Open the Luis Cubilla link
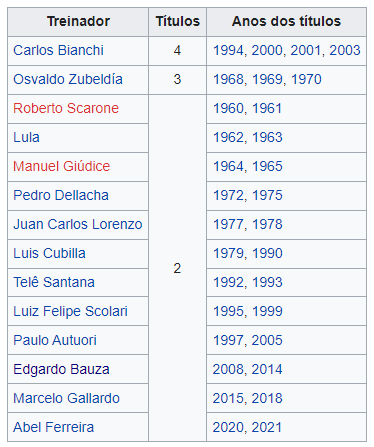This screenshot has width=374, height=447. [x=49, y=253]
